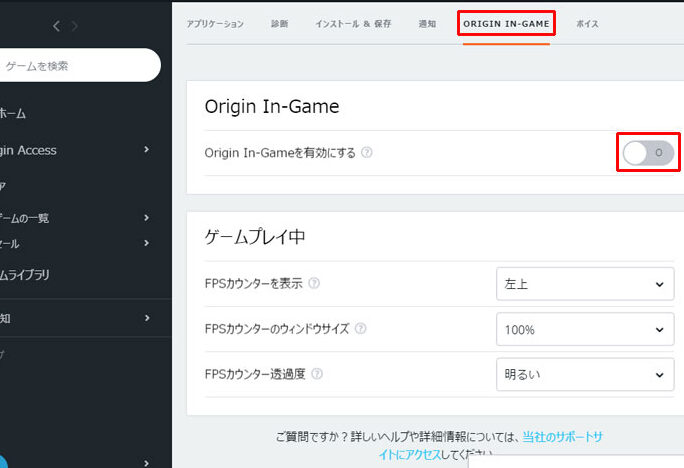
Task: Expand the ゲームの一覧 sidebar chevron
Action: coord(146,217)
